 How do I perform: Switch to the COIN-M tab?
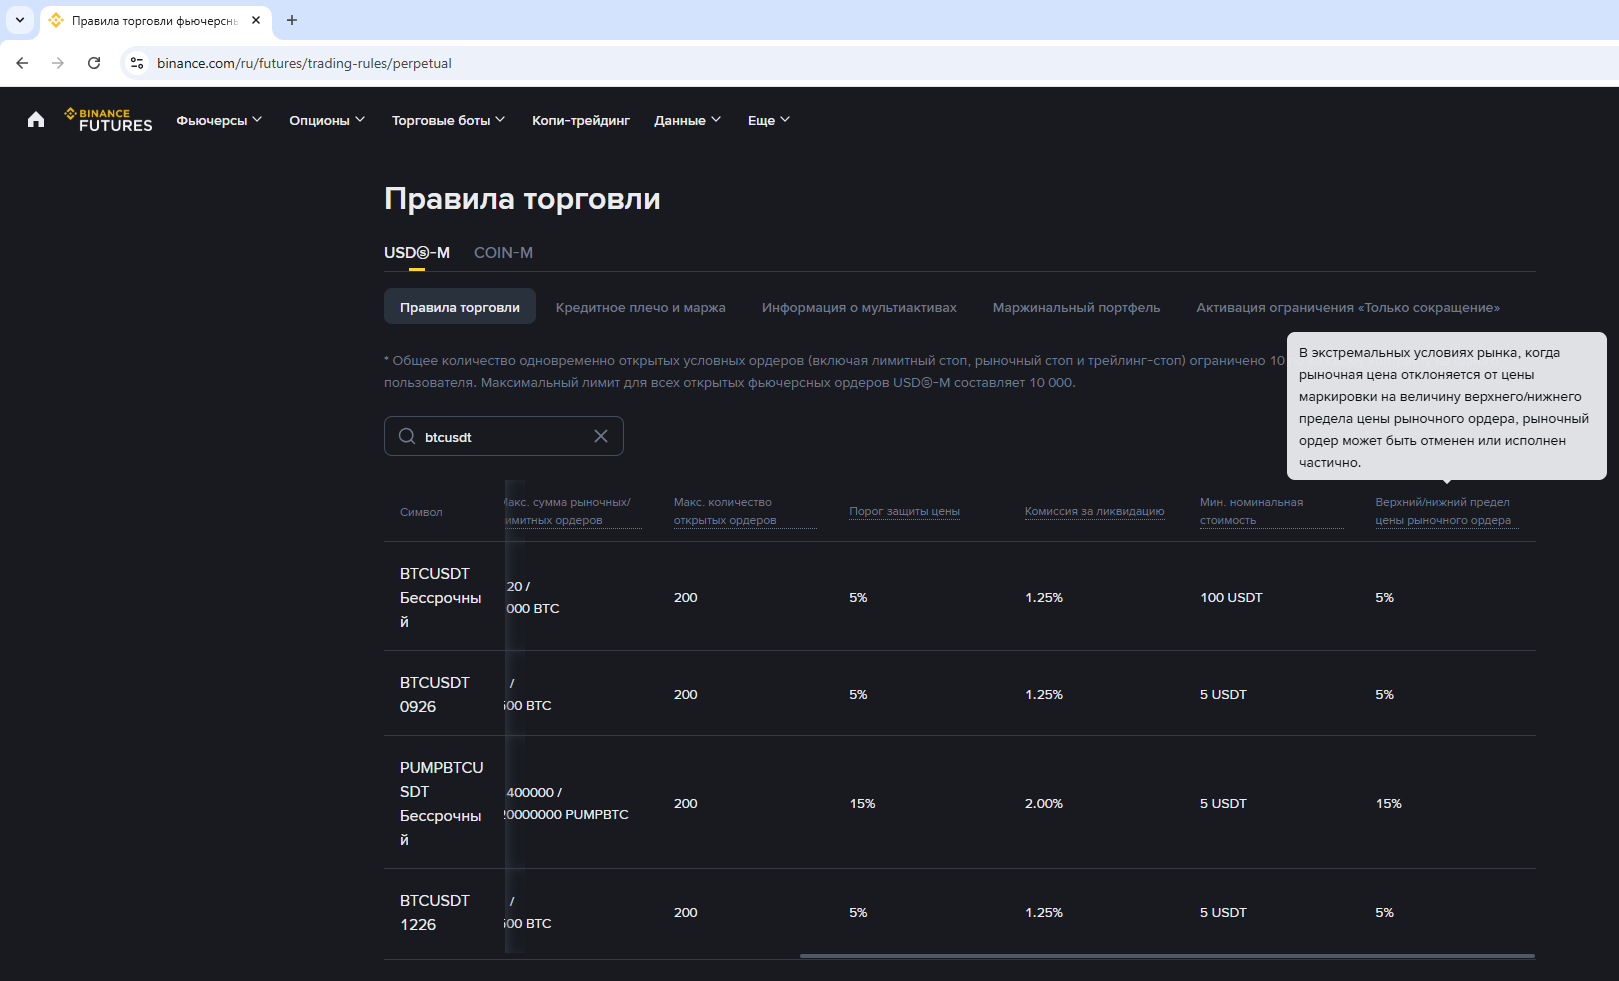point(503,253)
